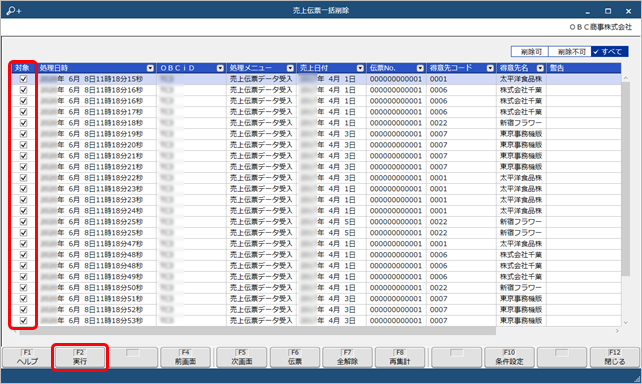Viewport: 642px width, 384px height.
Task: Switch to the 削除可 filter tab
Action: pos(530,52)
